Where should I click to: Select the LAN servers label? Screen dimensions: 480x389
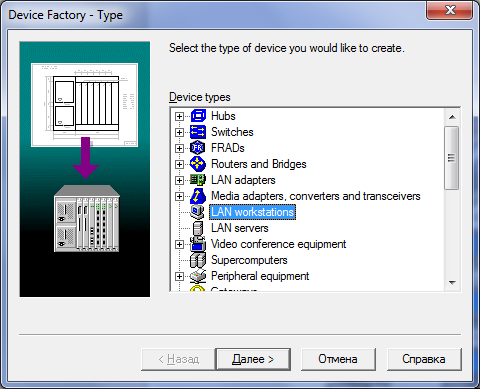[x=240, y=228]
